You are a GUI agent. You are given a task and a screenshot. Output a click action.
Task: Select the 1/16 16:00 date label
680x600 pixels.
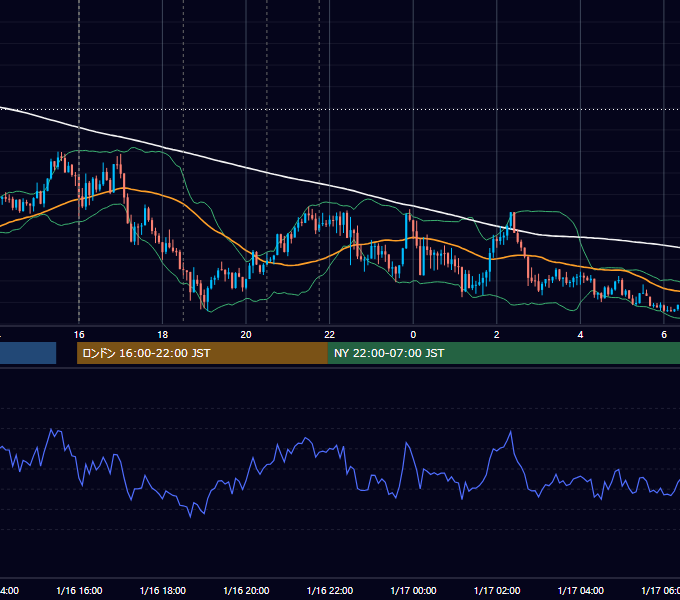[79, 591]
